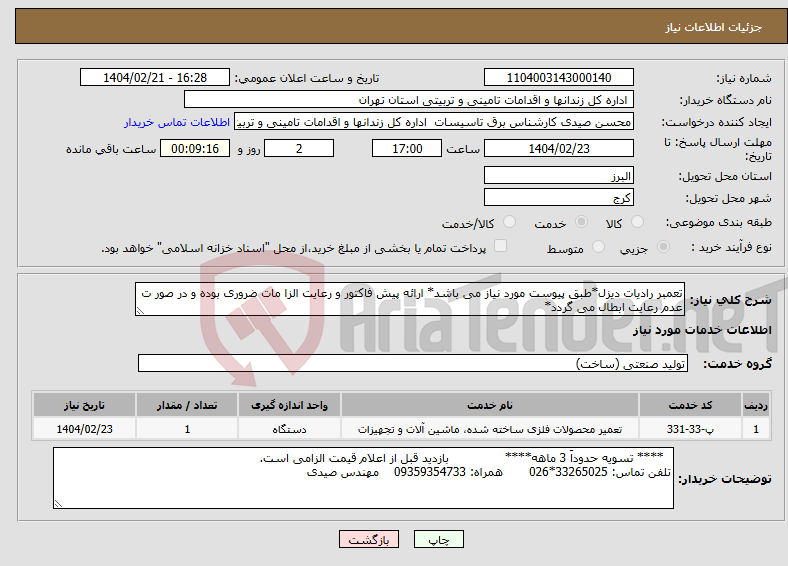Select the جزیی purchase type radio
This screenshot has width=788, height=566.
(663, 246)
